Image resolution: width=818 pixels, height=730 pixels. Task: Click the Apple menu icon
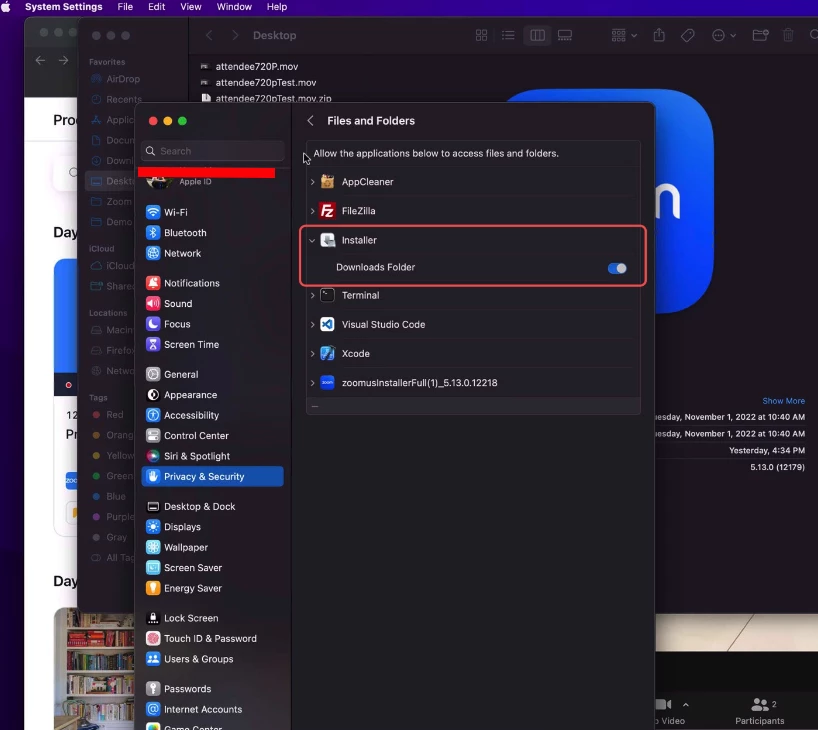click(x=6, y=7)
